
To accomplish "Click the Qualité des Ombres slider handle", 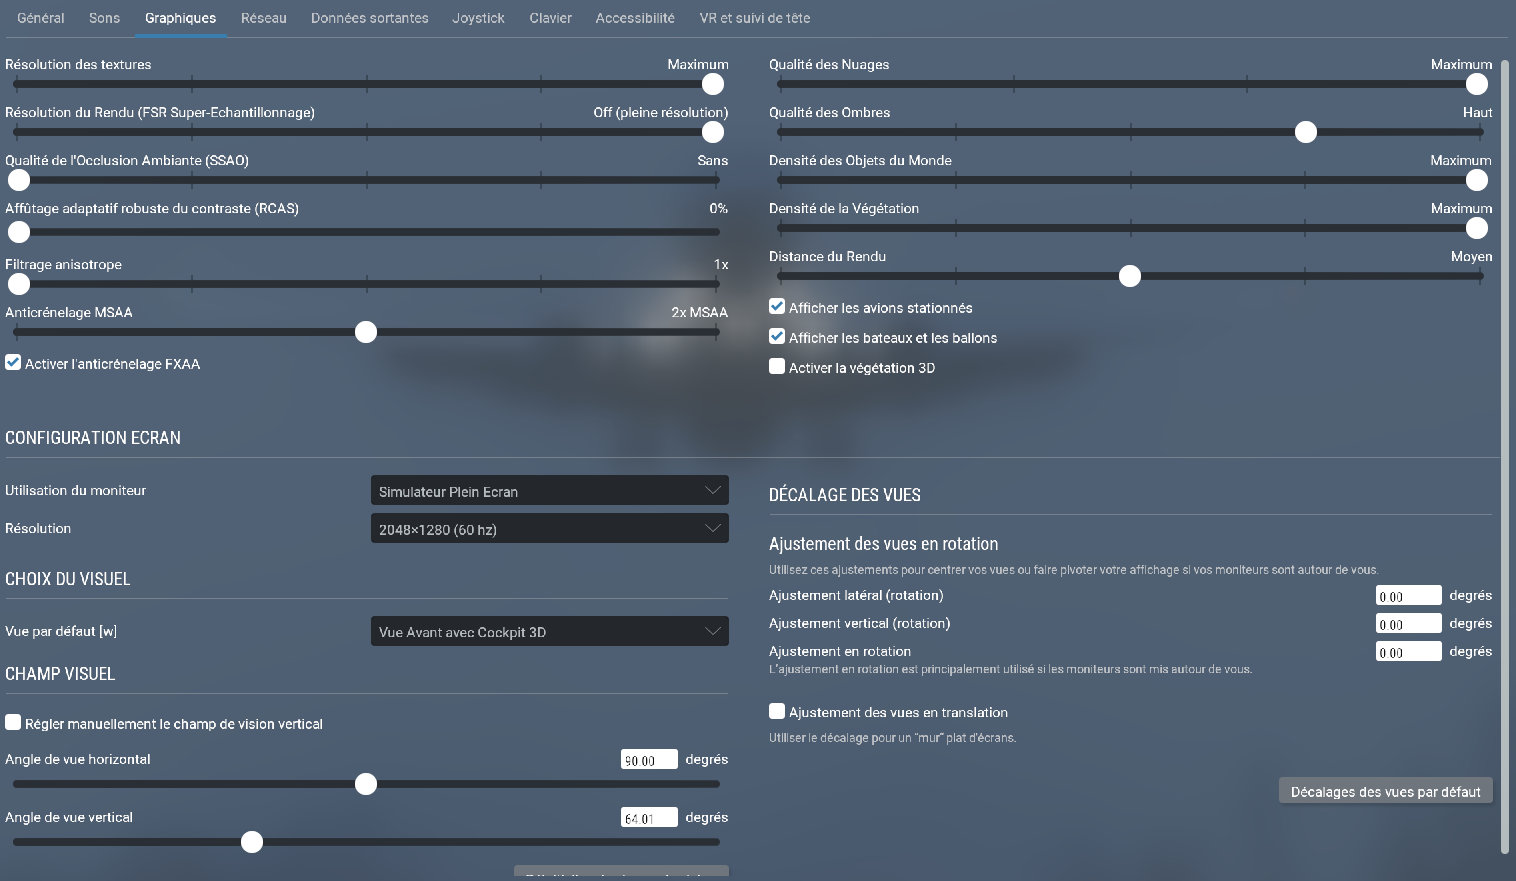I will (x=1305, y=132).
